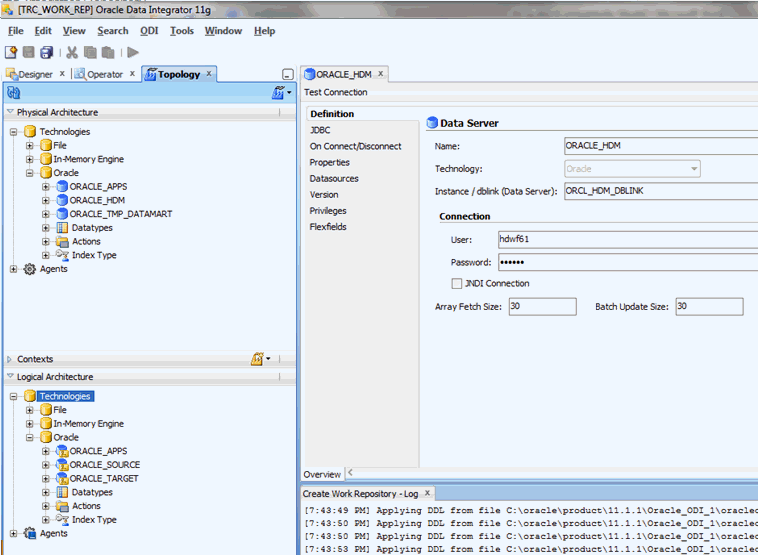The height and width of the screenshot is (555, 758).
Task: Click the Save All toolbar icon
Action: pyautogui.click(x=46, y=52)
